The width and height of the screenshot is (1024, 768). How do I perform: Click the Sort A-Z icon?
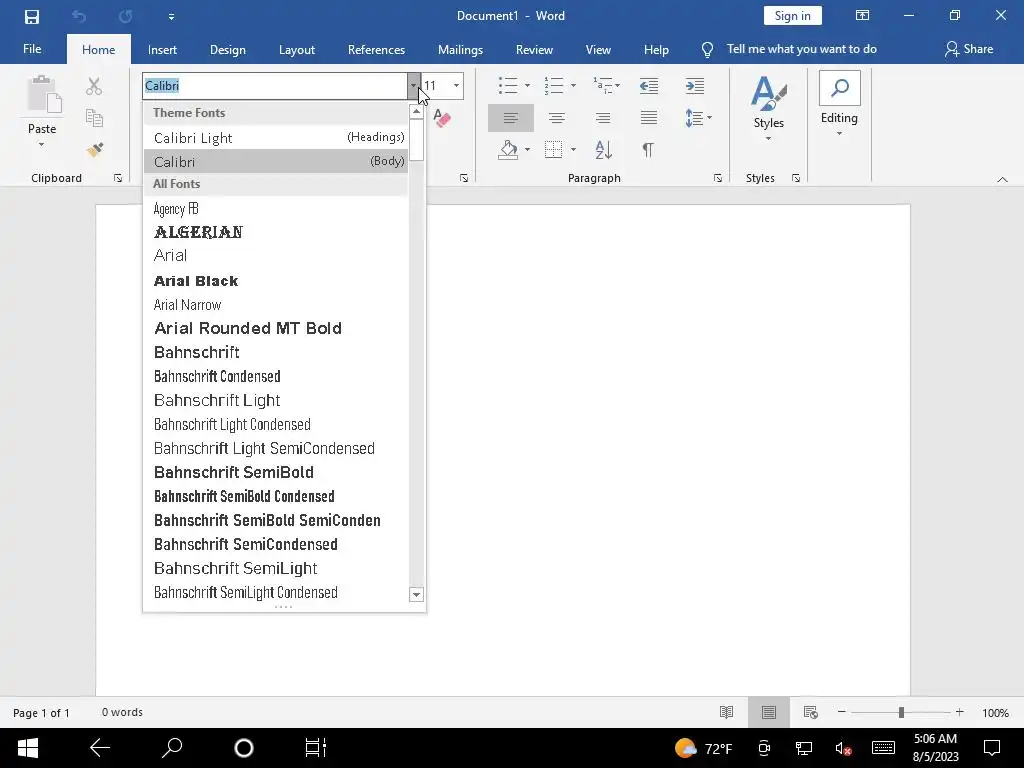[x=603, y=150]
